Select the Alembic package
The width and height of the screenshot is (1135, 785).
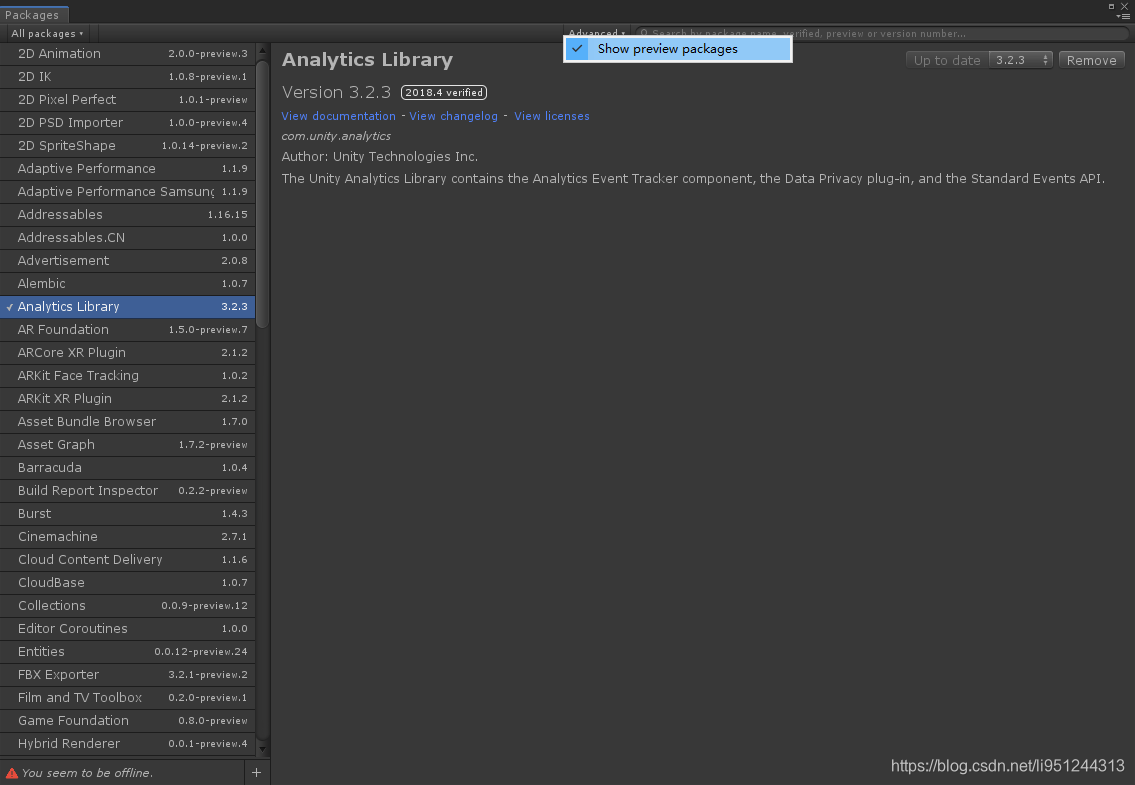click(127, 284)
